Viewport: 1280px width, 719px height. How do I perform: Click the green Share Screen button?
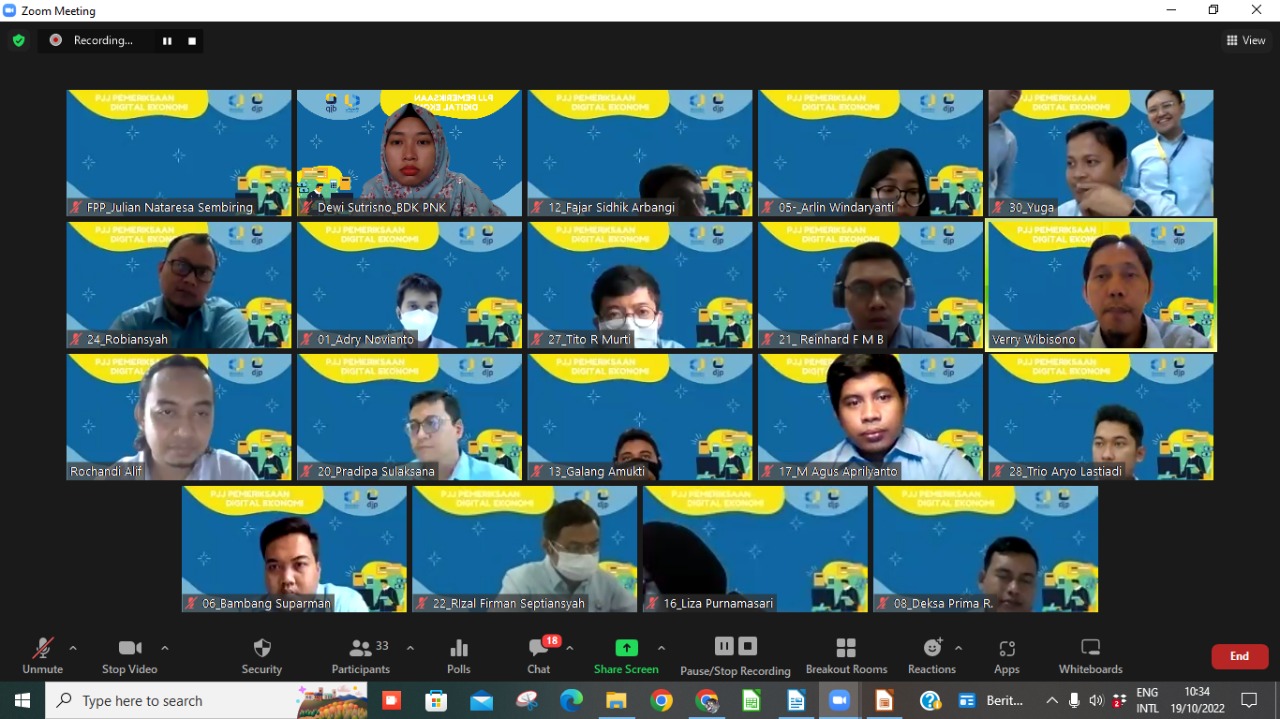pos(626,655)
